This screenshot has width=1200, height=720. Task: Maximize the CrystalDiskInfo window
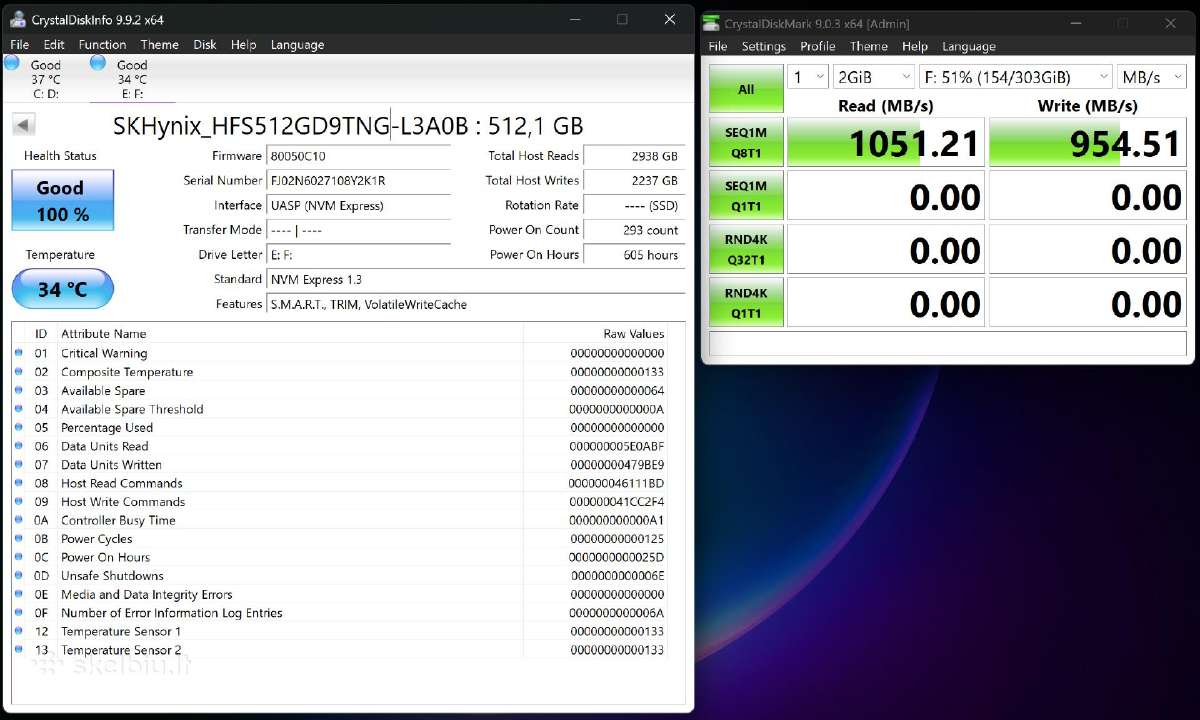[622, 19]
